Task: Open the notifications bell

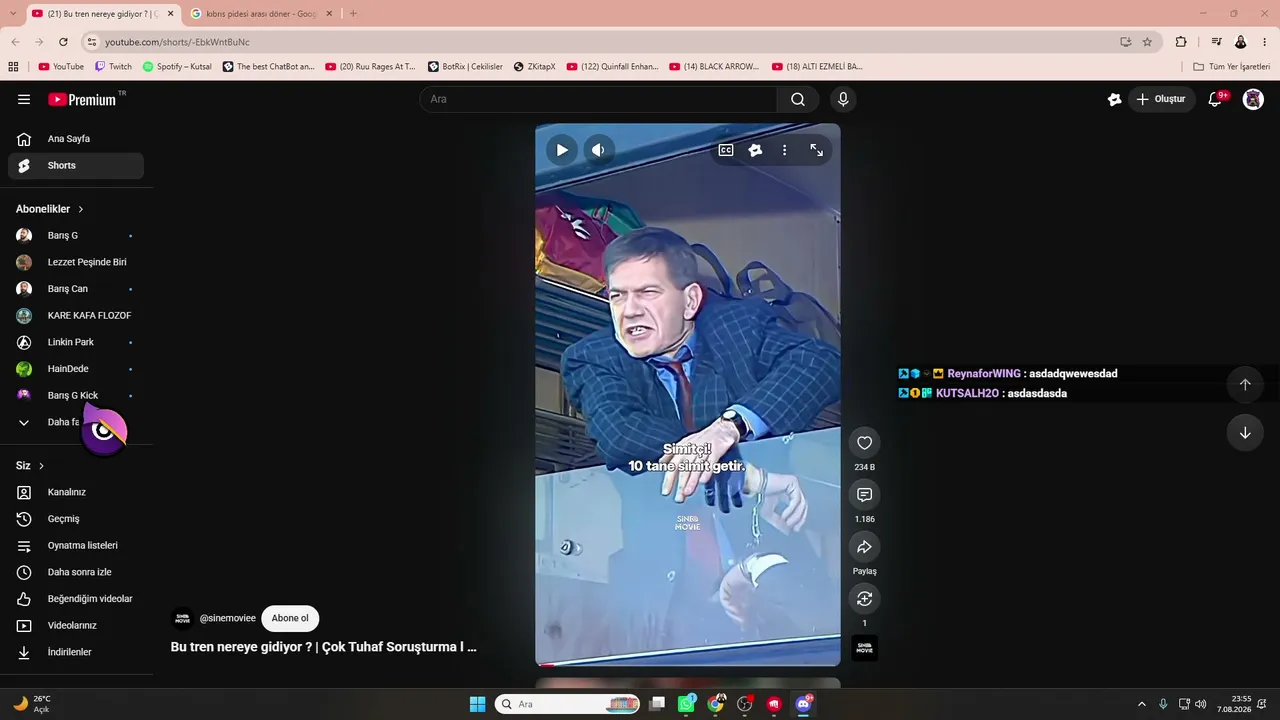Action: pyautogui.click(x=1215, y=99)
